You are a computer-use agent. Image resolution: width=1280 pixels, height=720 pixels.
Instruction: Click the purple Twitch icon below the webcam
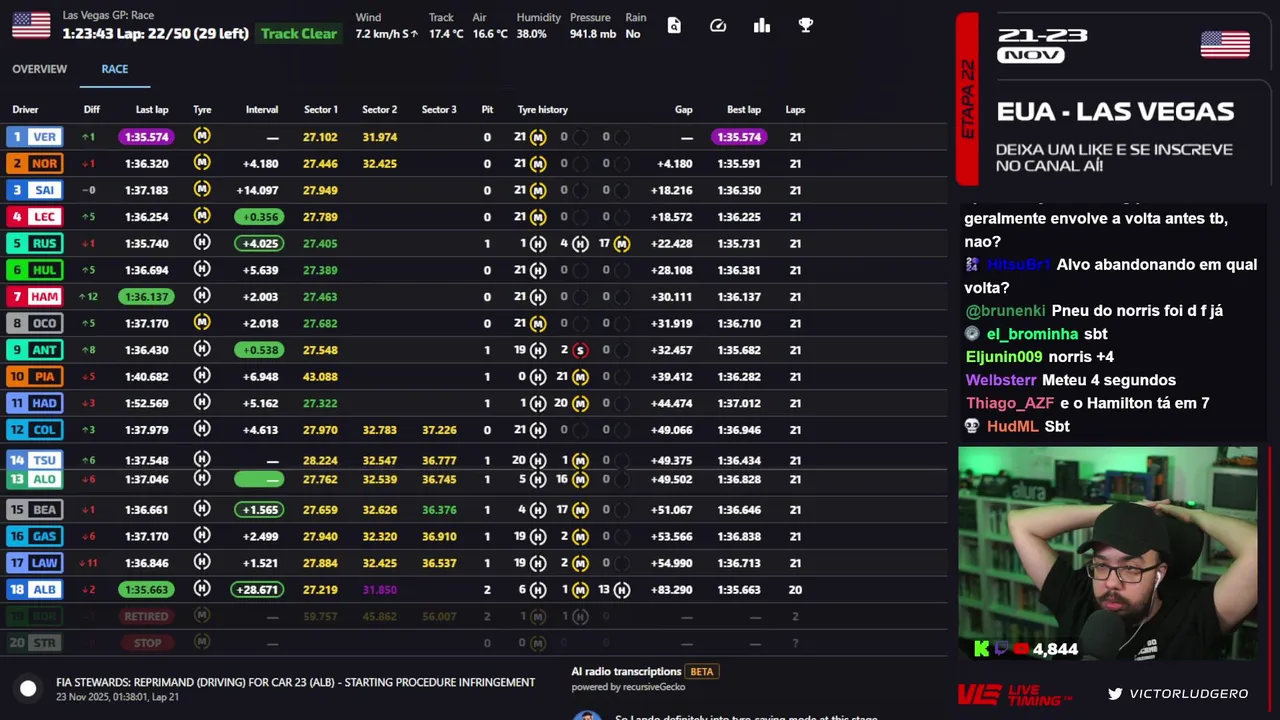(1002, 649)
